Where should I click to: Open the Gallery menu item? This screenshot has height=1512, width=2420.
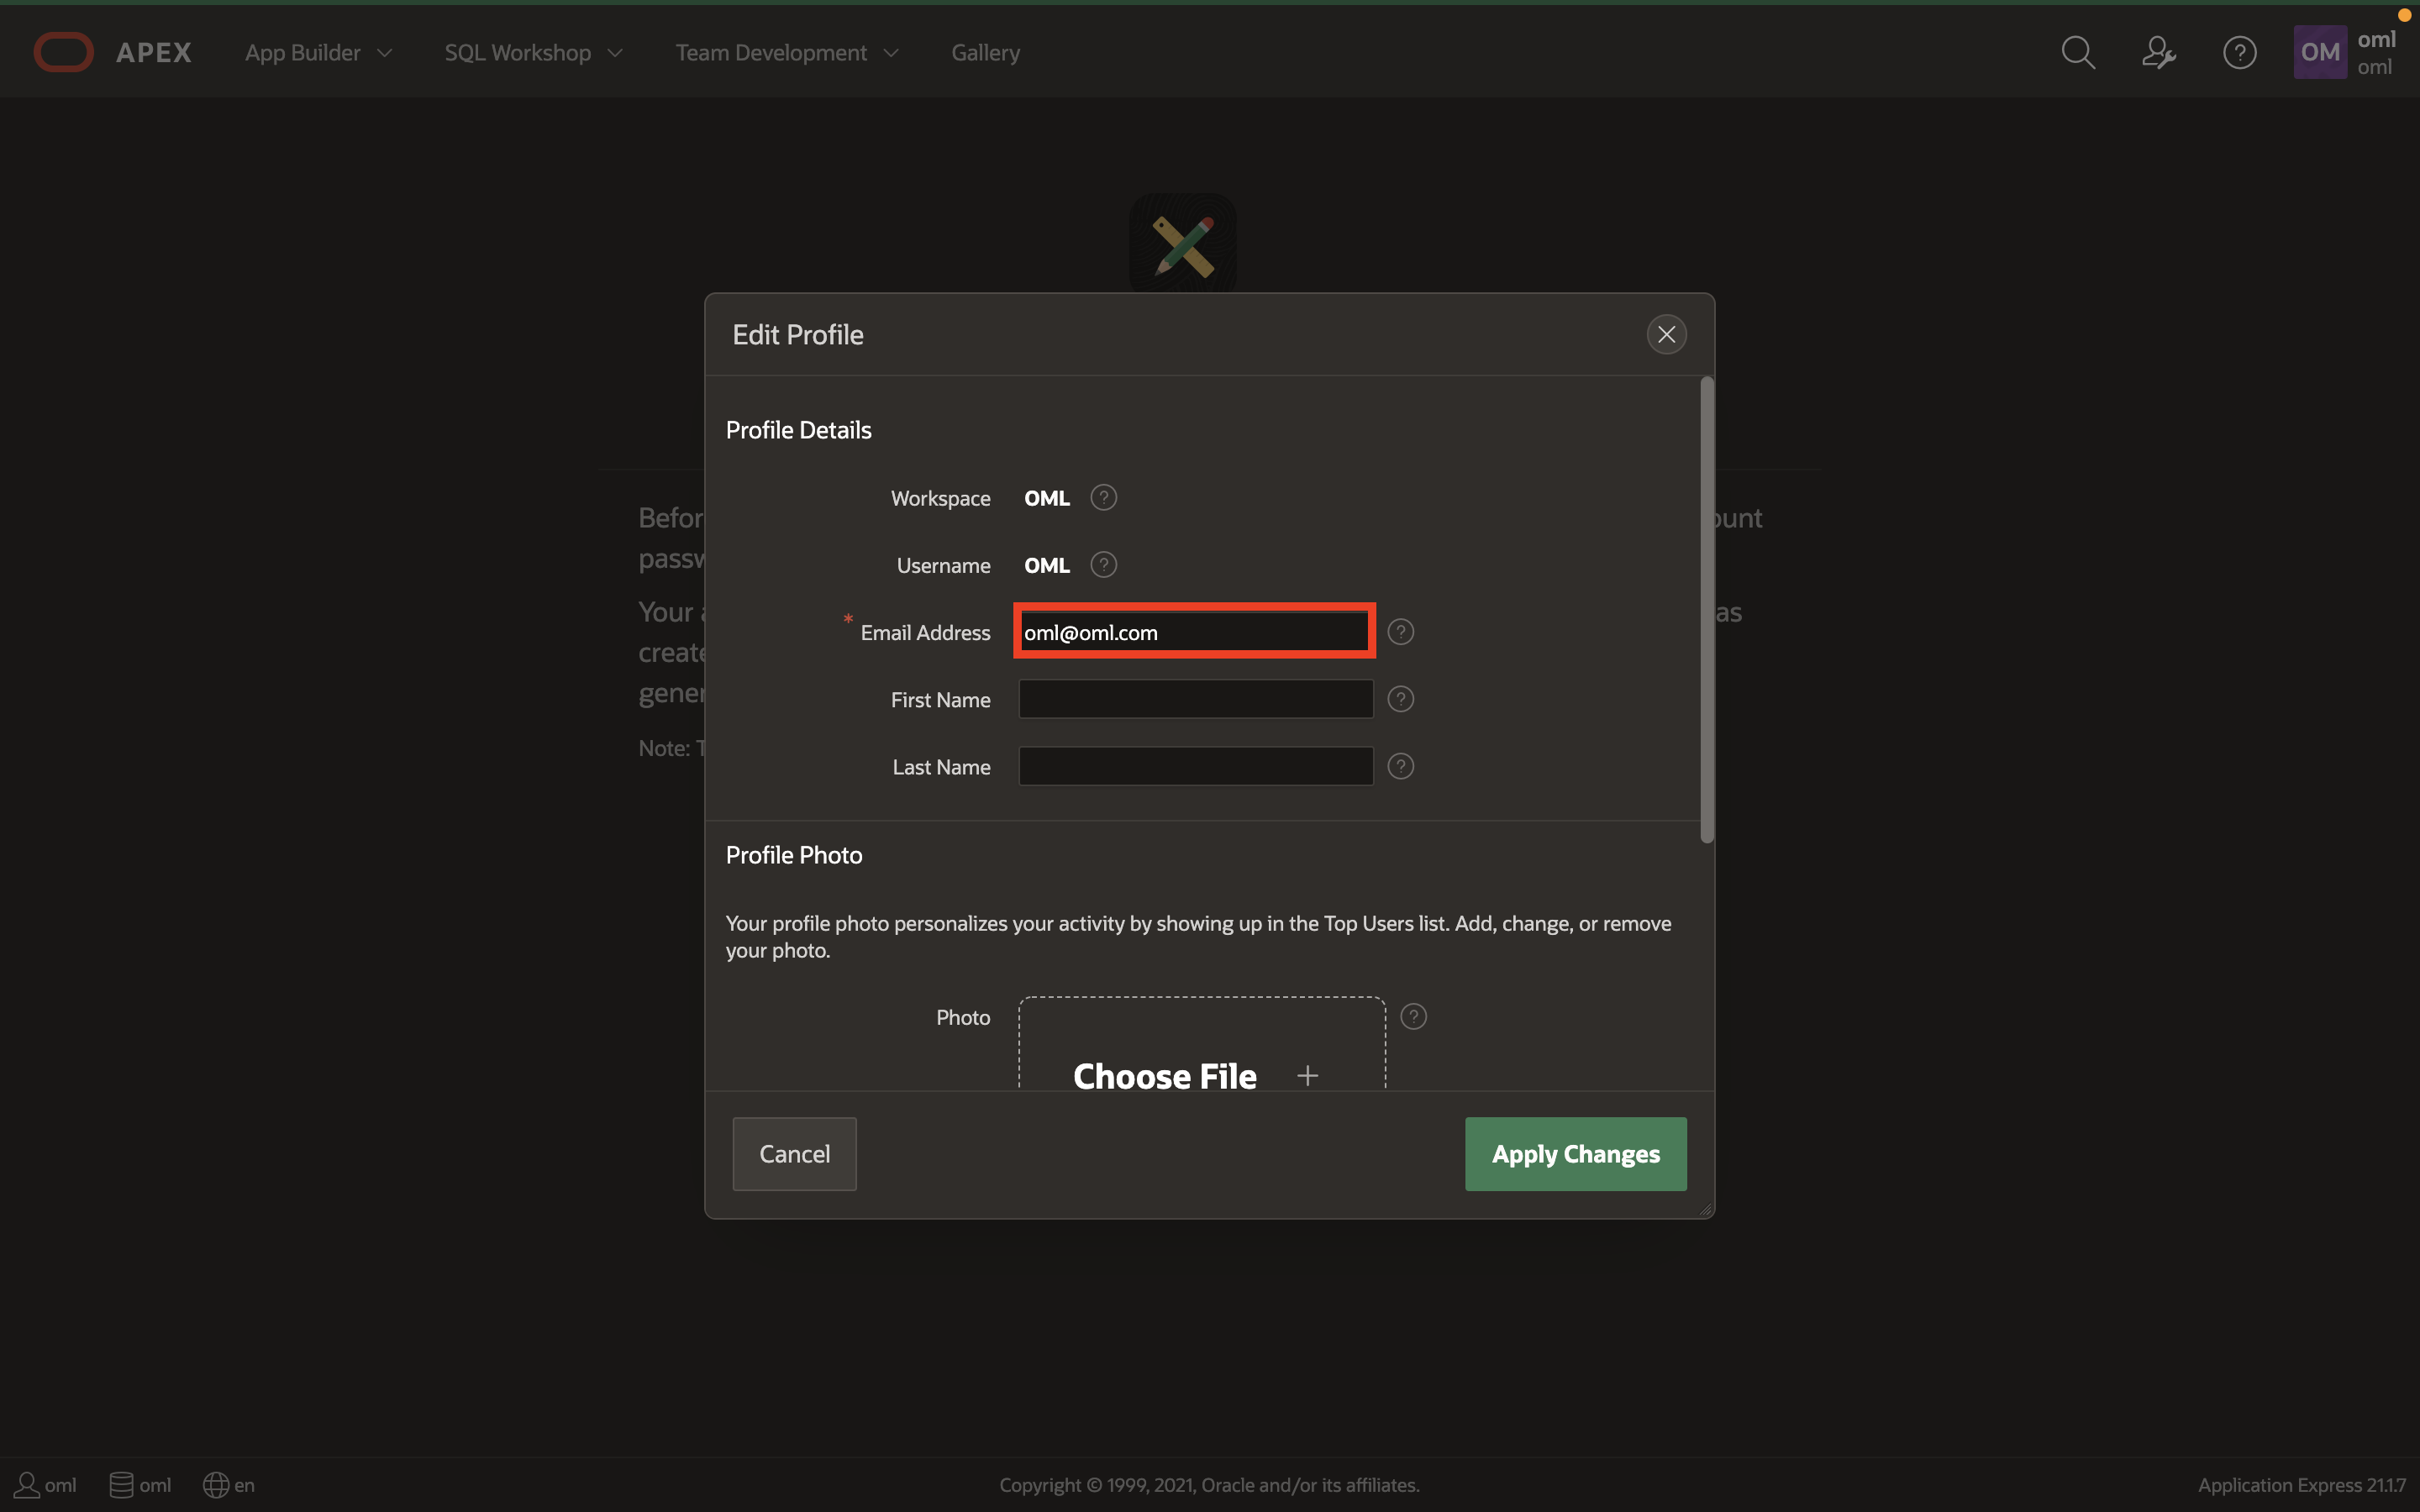(x=985, y=52)
